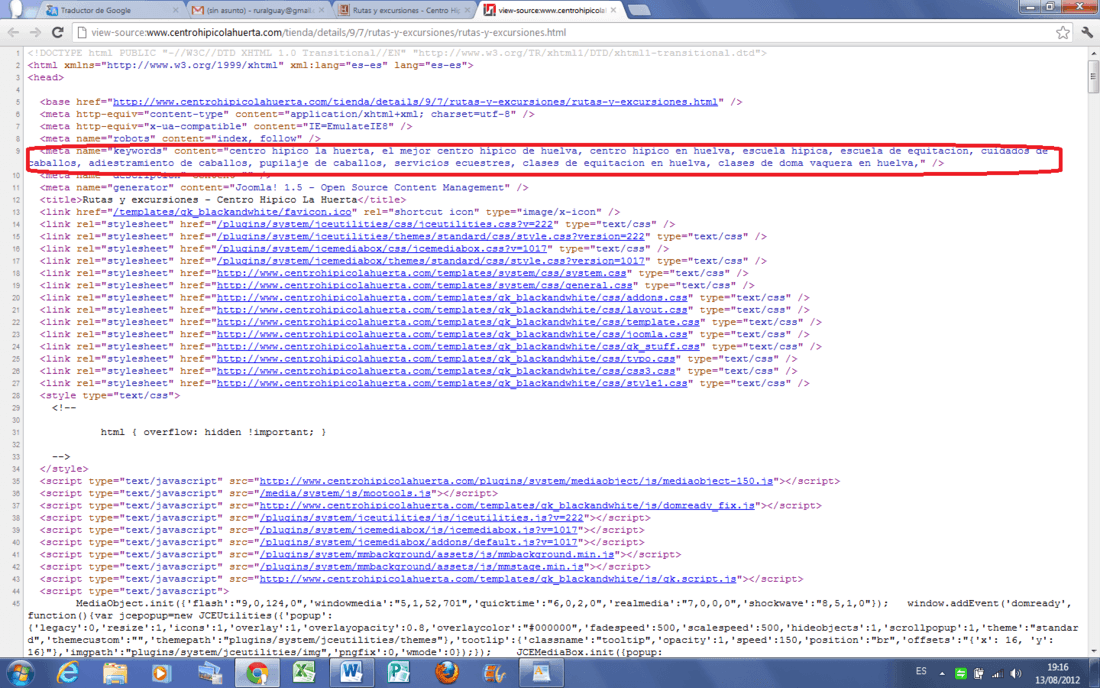Click the 'html { overflow: hidden !important; }' line

[213, 432]
